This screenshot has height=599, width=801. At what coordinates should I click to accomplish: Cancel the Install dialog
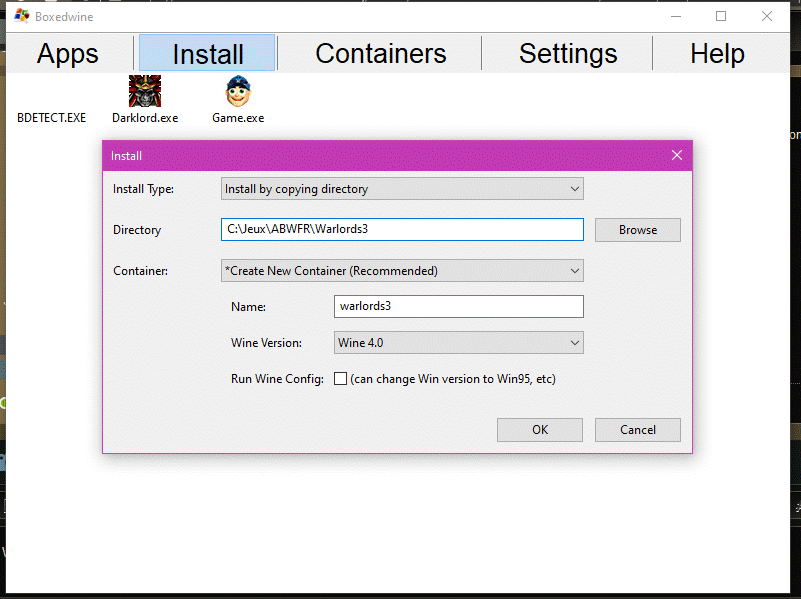tap(638, 430)
